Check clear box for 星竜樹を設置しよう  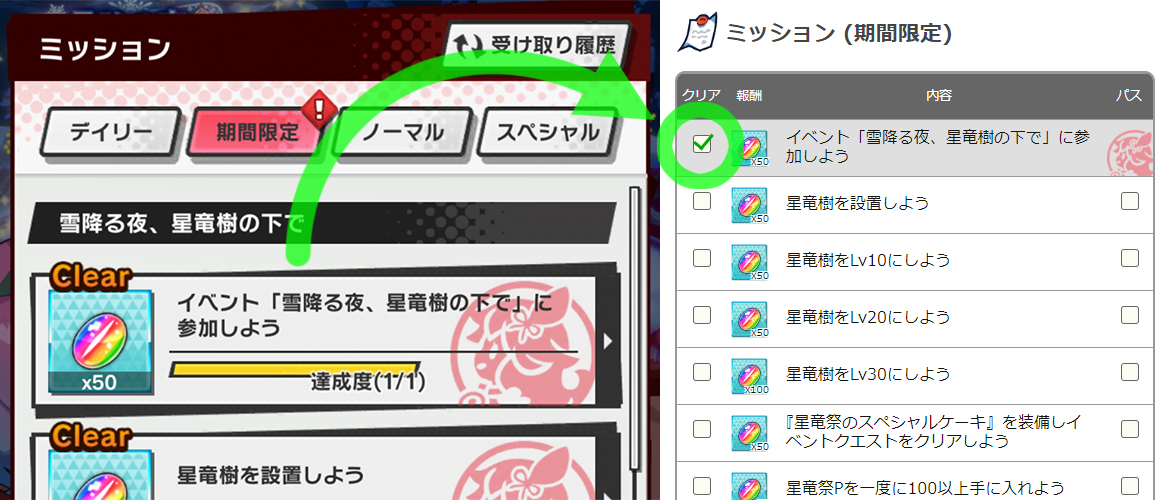(701, 201)
